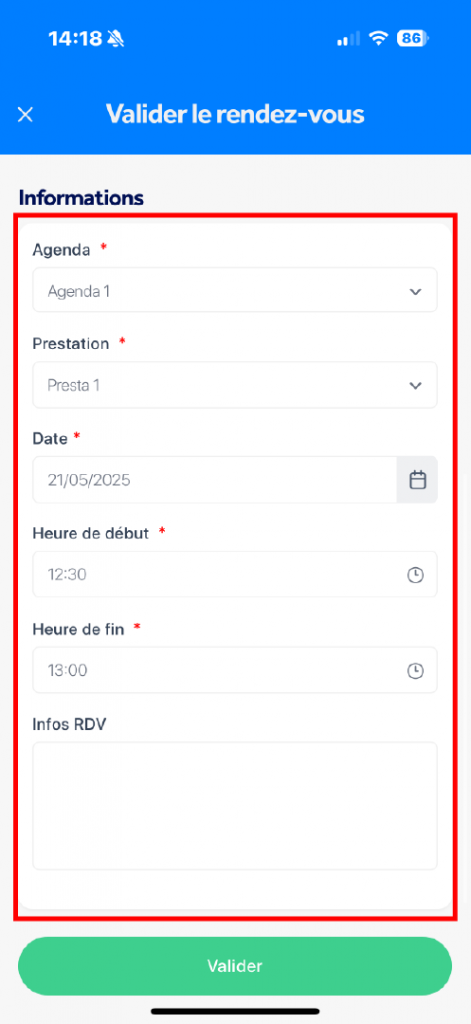Screen dimensions: 471x1024
Task: Open the calendar icon beside Date field
Action: pyautogui.click(x=417, y=480)
